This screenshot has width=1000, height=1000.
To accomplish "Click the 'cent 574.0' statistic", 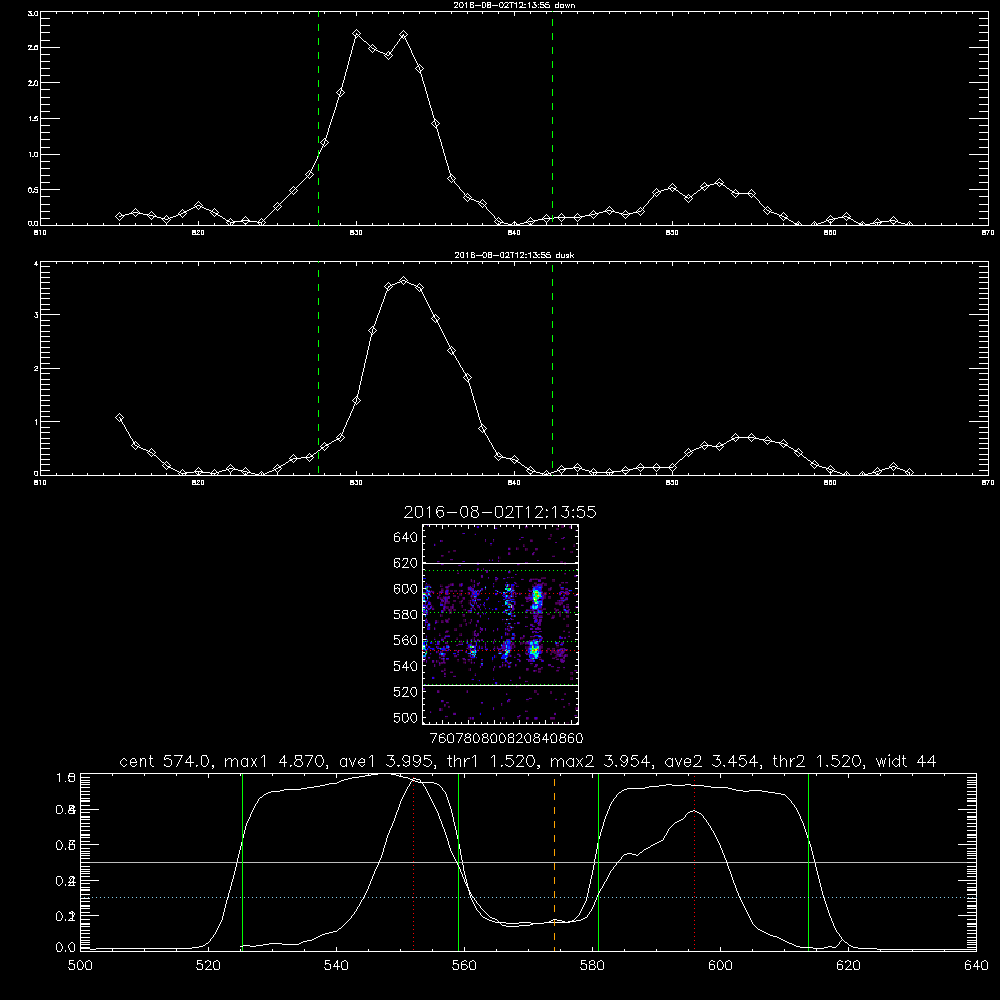I will point(168,761).
